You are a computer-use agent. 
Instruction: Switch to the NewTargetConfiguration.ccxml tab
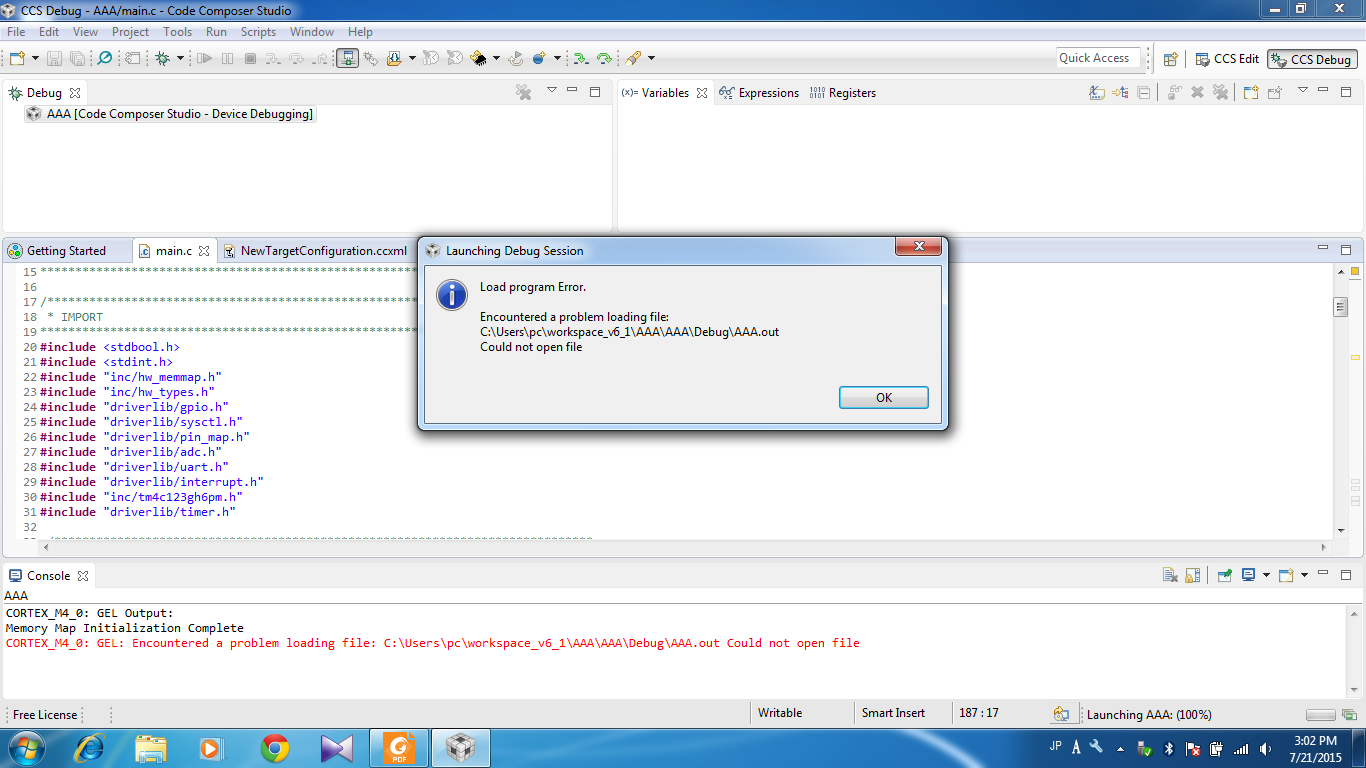click(323, 251)
